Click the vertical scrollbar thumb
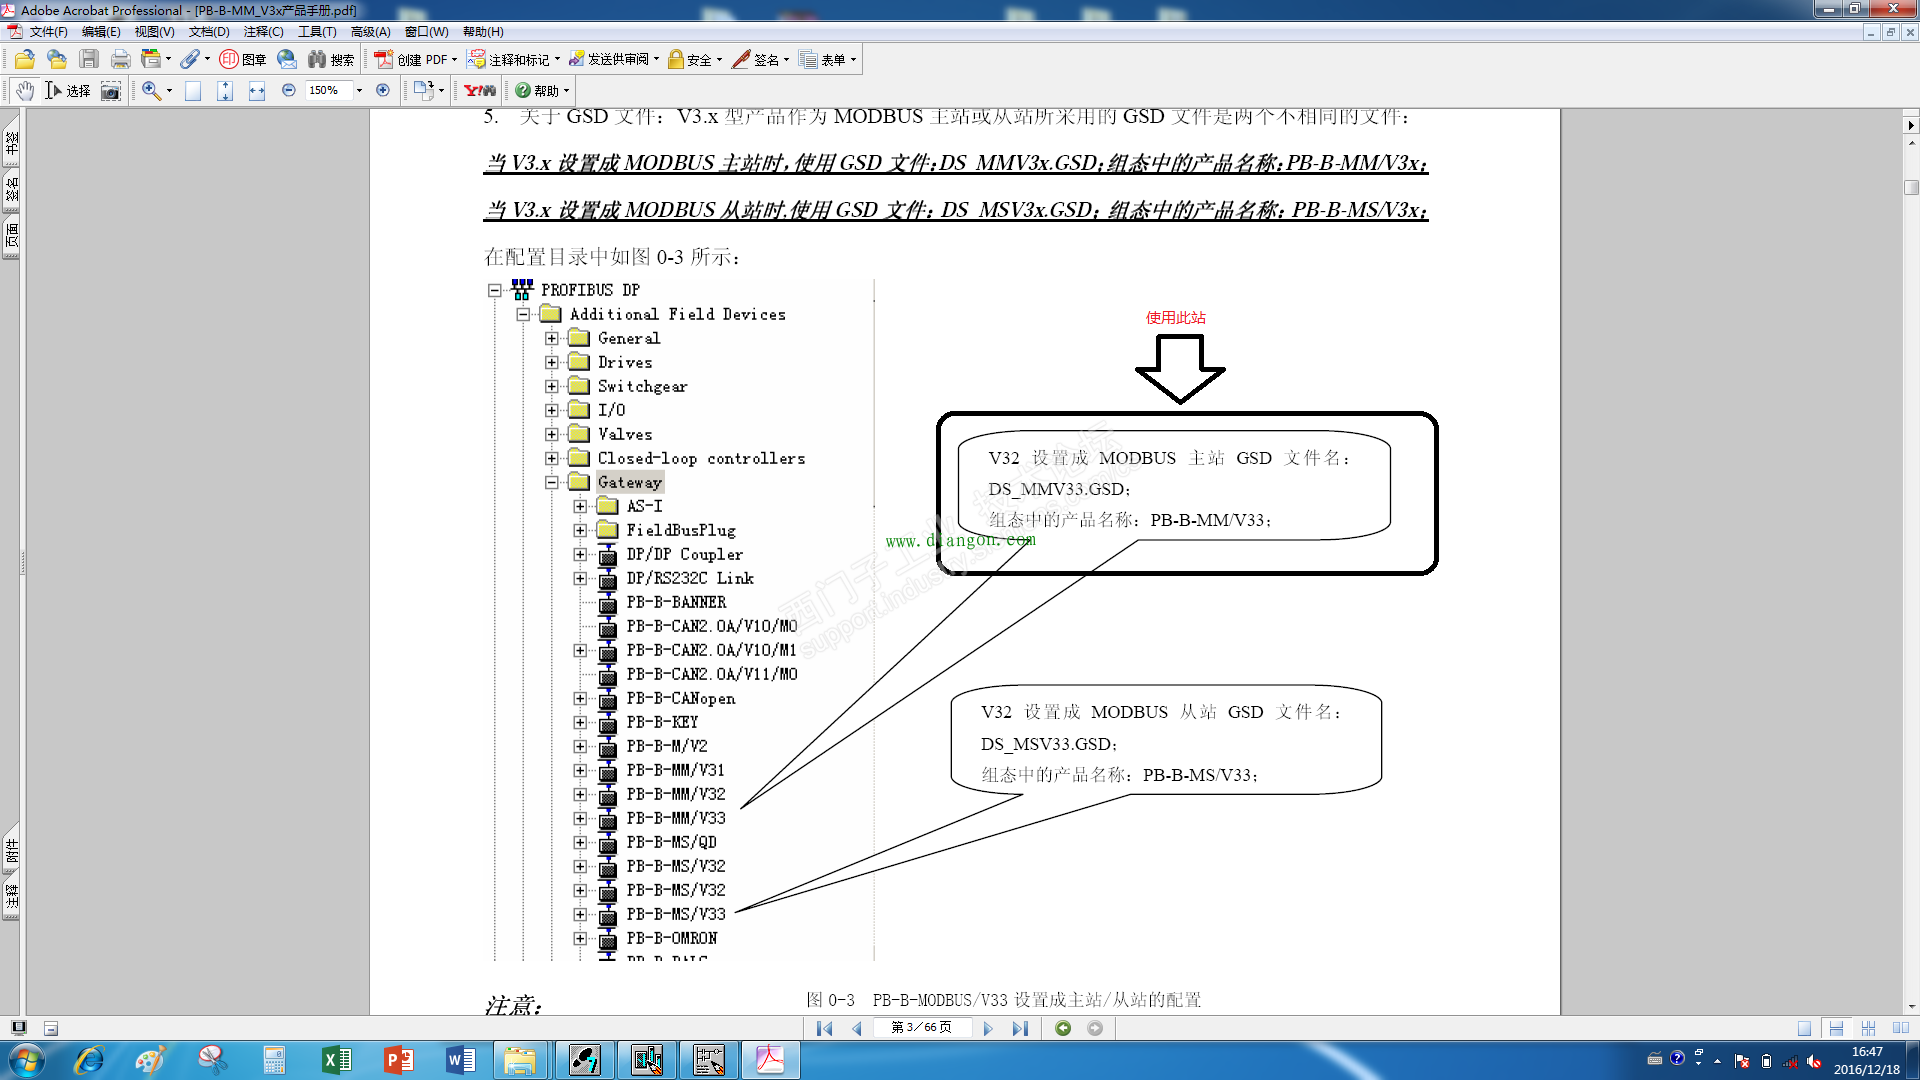1920x1080 pixels. point(1911,187)
